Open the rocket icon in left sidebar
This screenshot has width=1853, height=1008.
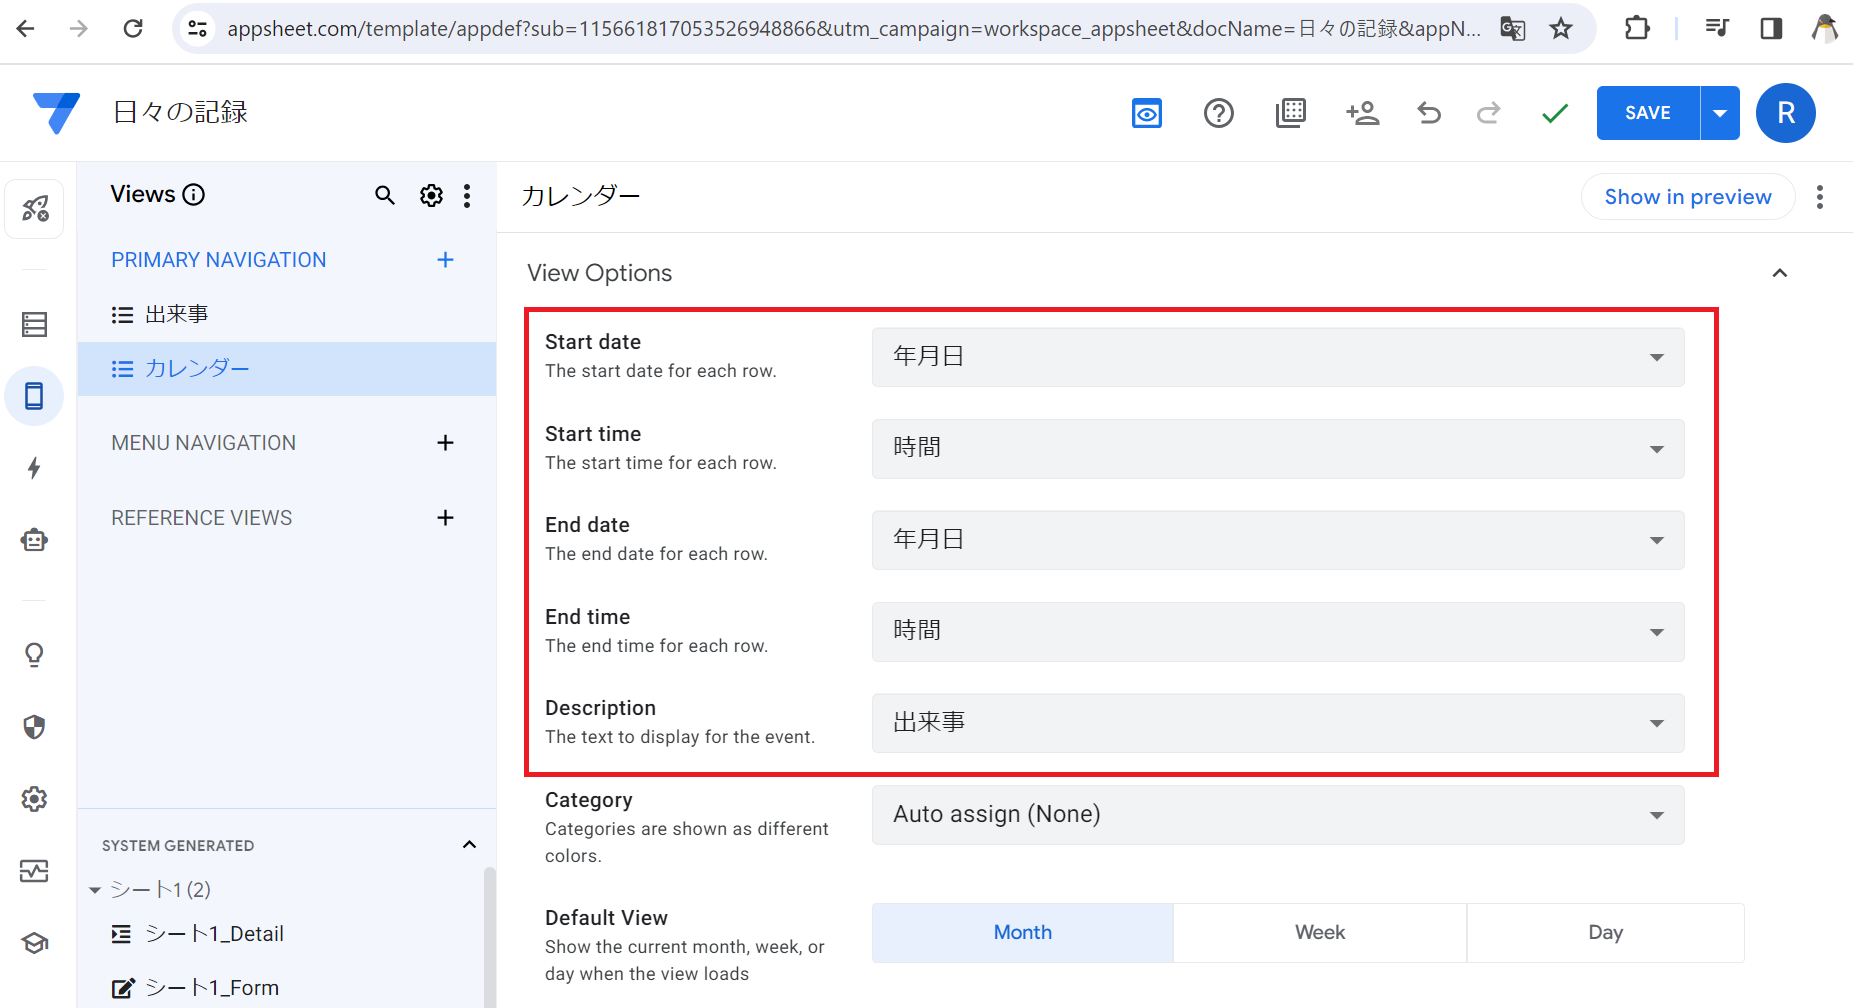point(35,209)
